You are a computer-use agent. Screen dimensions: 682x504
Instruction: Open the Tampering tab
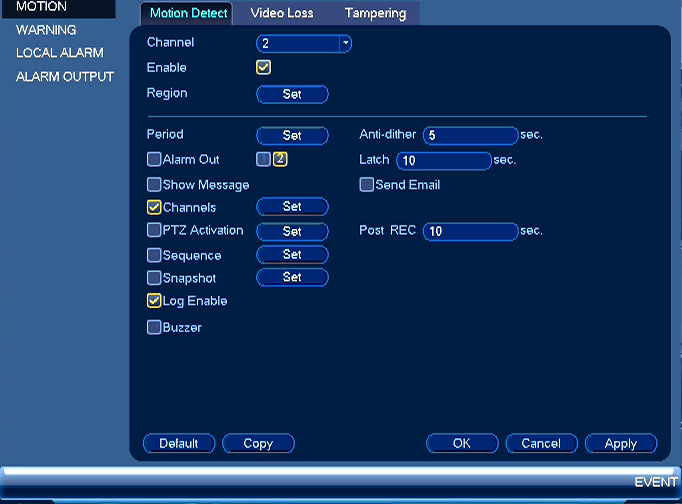pyautogui.click(x=375, y=13)
